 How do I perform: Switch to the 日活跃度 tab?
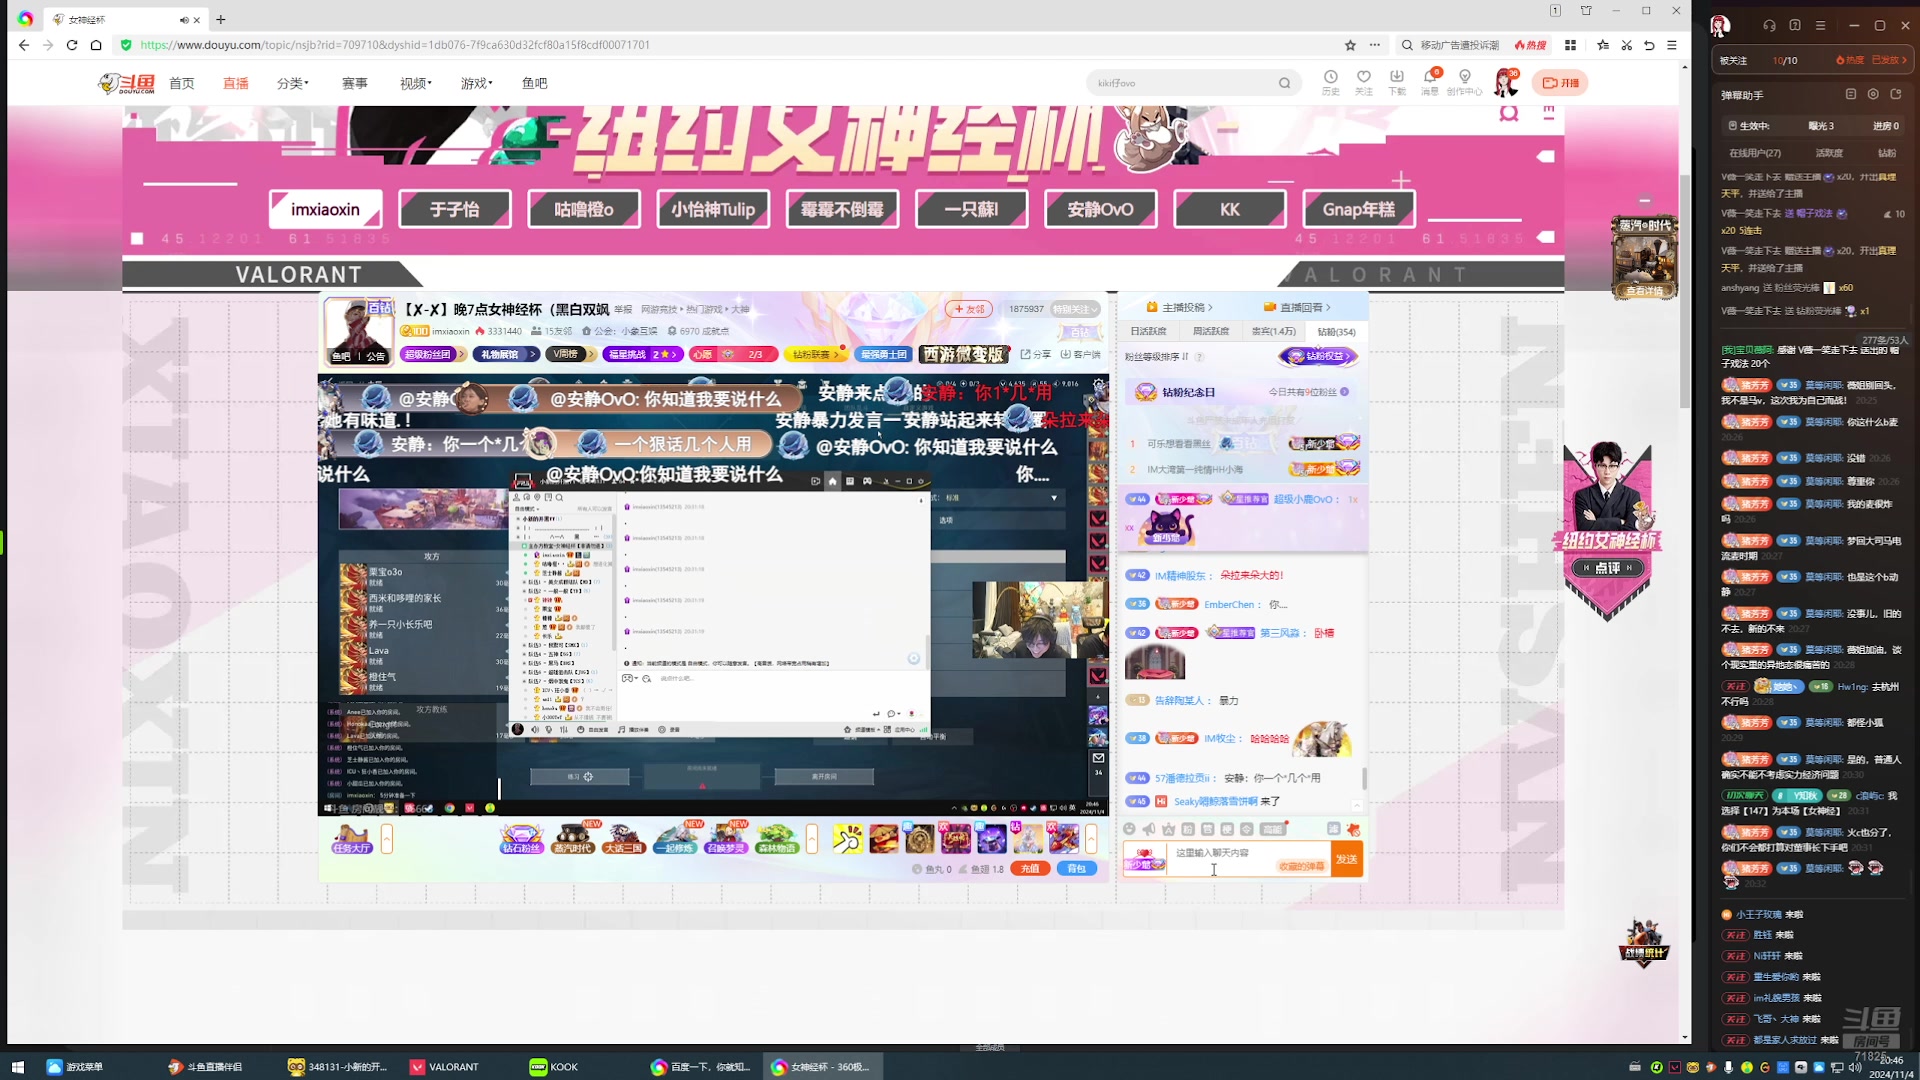1148,332
